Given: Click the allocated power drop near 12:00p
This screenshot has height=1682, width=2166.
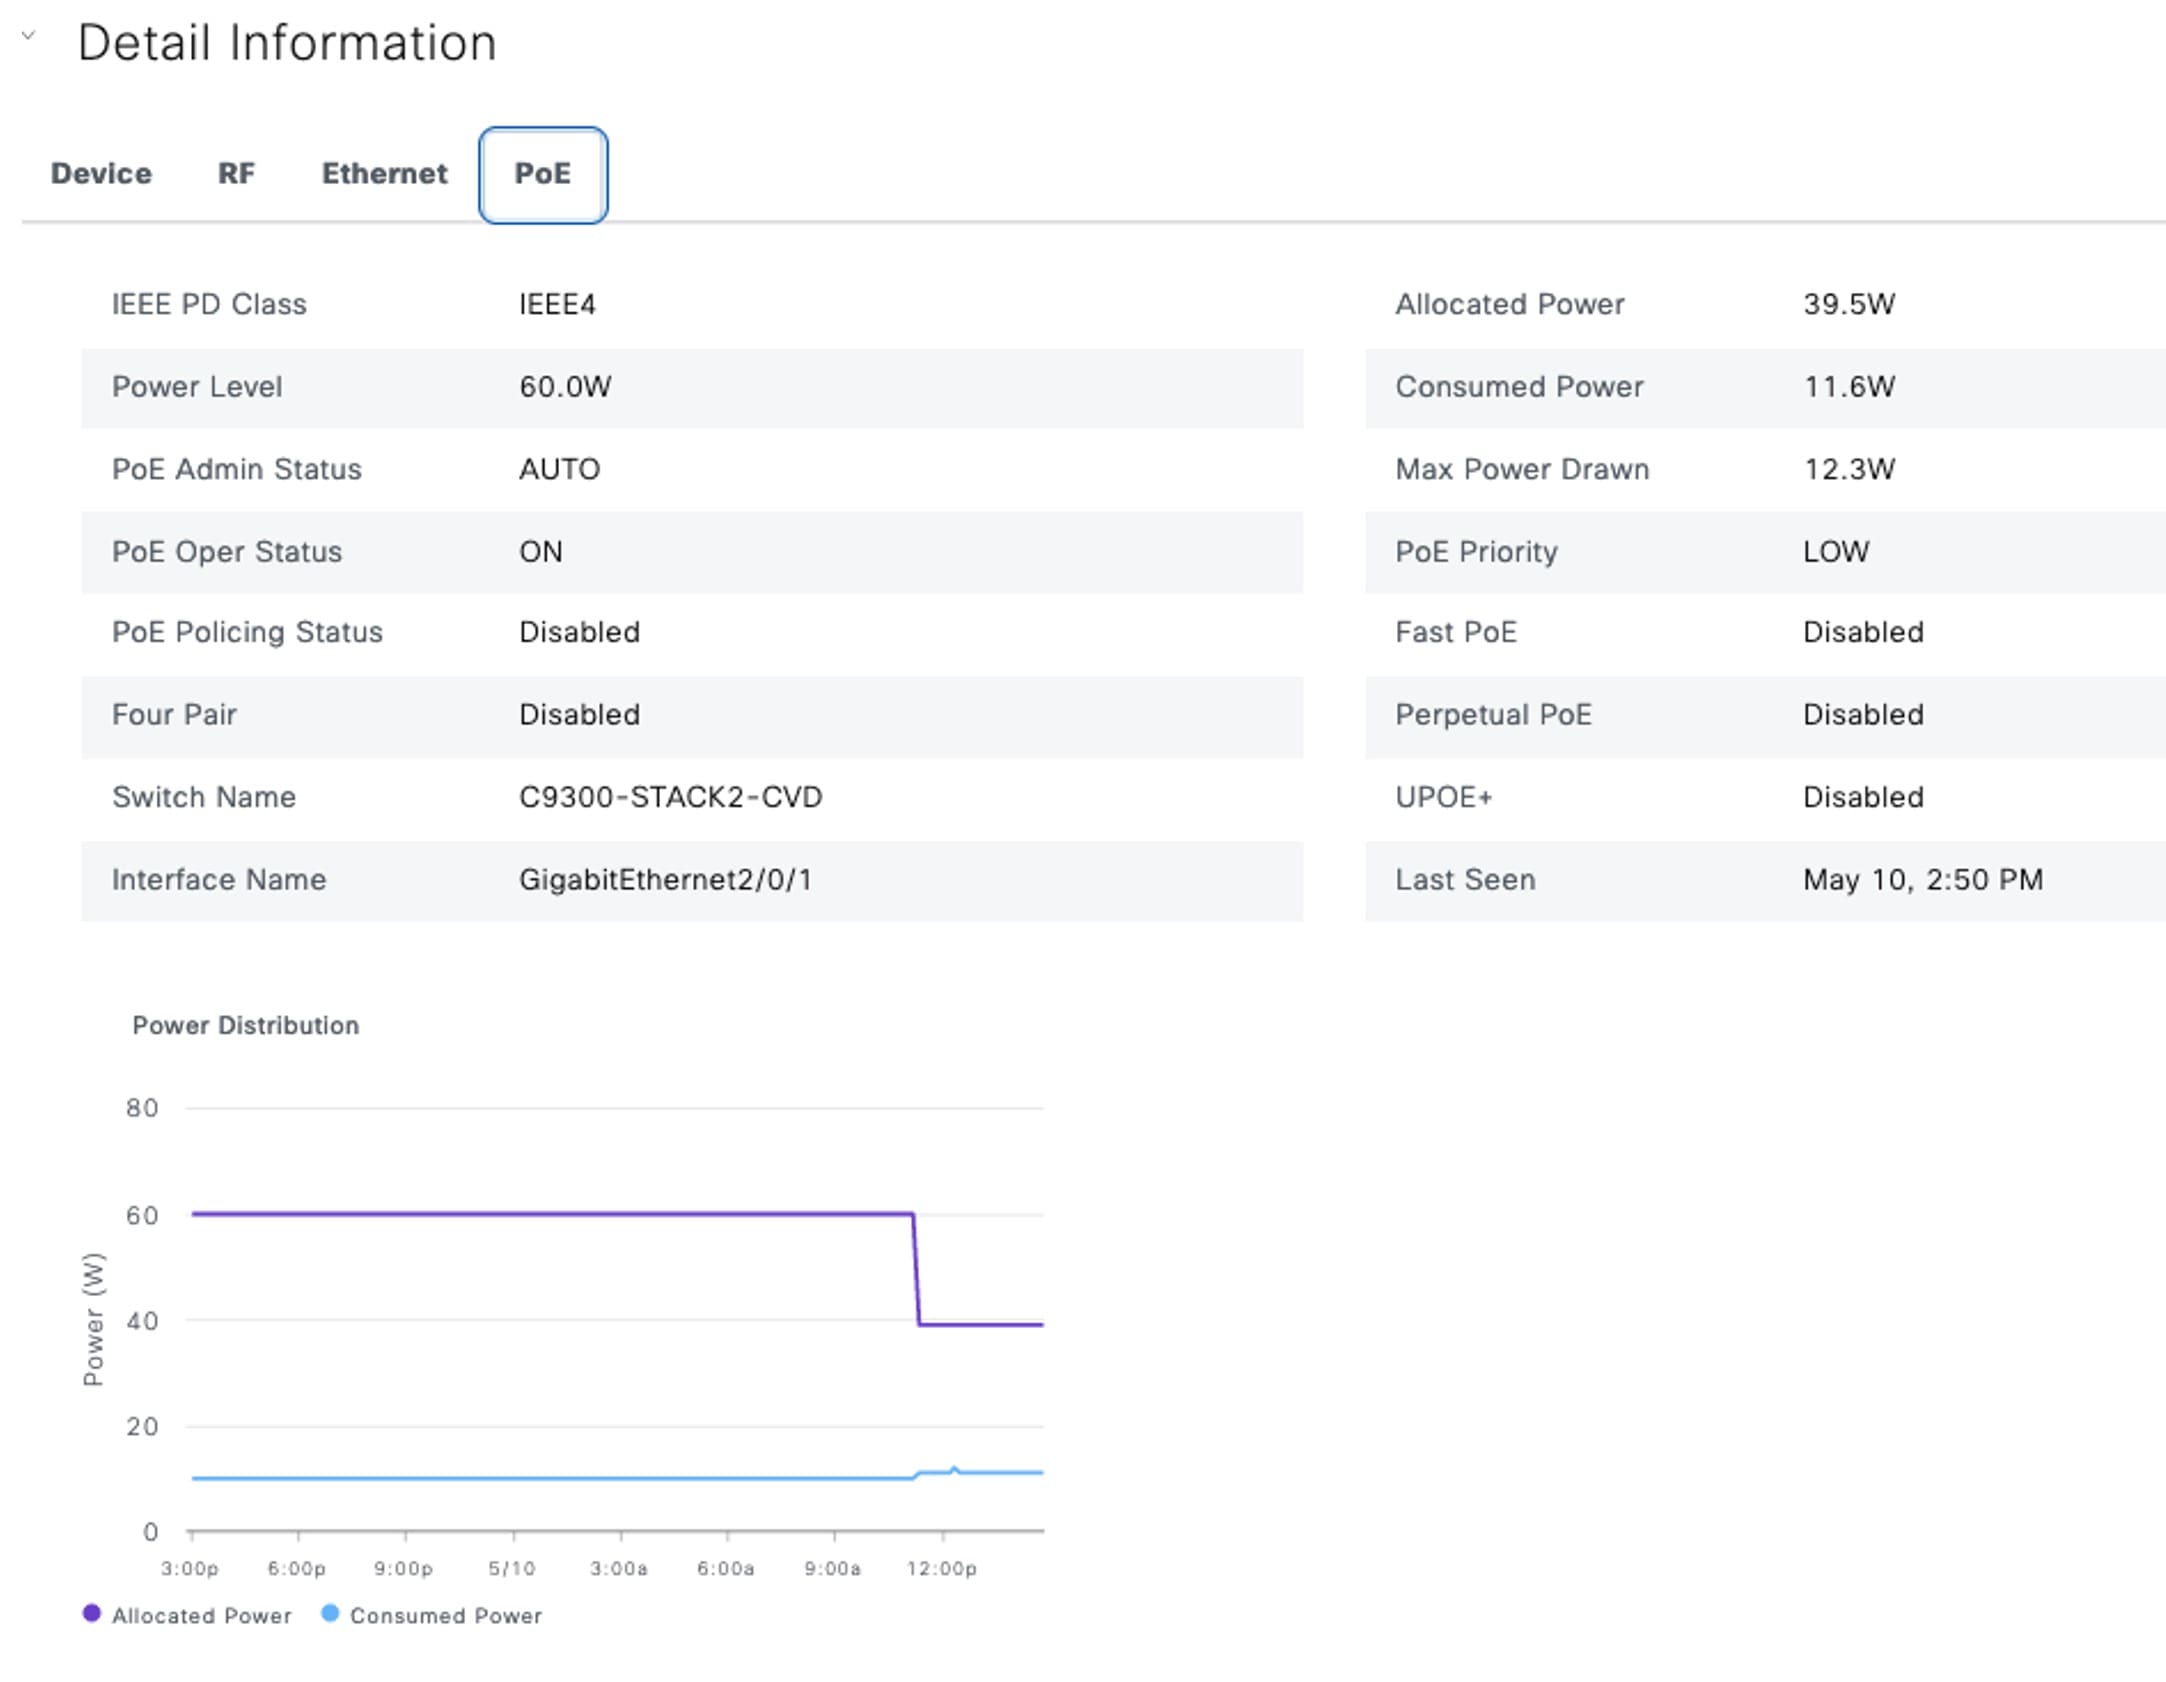Looking at the screenshot, I should click(916, 1270).
